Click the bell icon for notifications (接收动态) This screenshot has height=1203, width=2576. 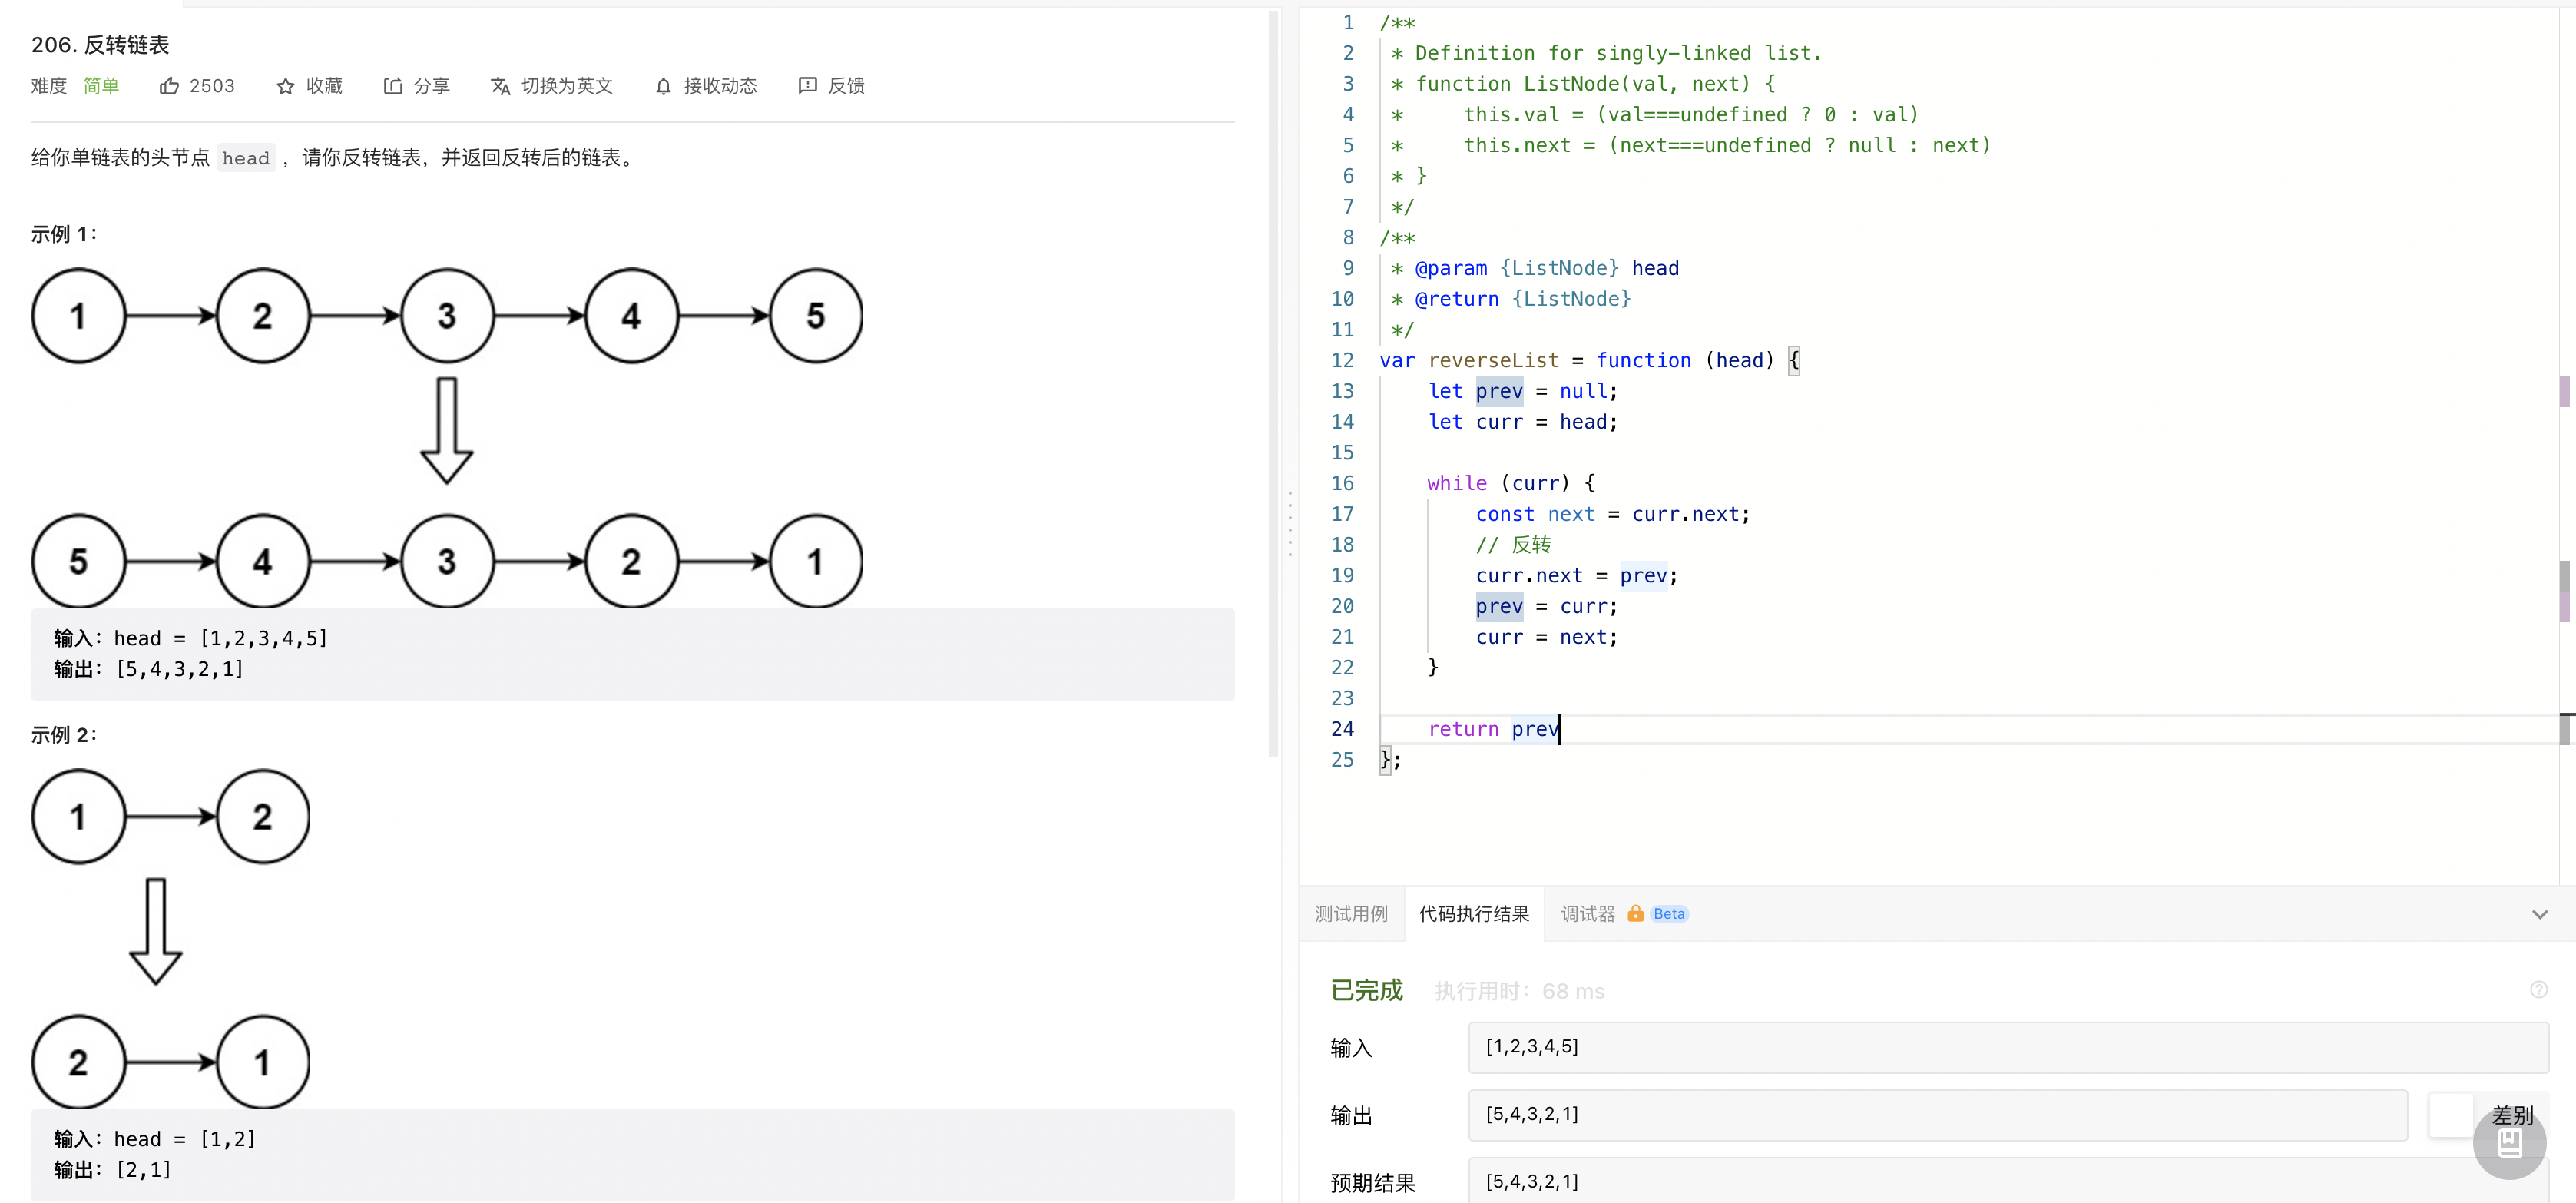pos(663,86)
